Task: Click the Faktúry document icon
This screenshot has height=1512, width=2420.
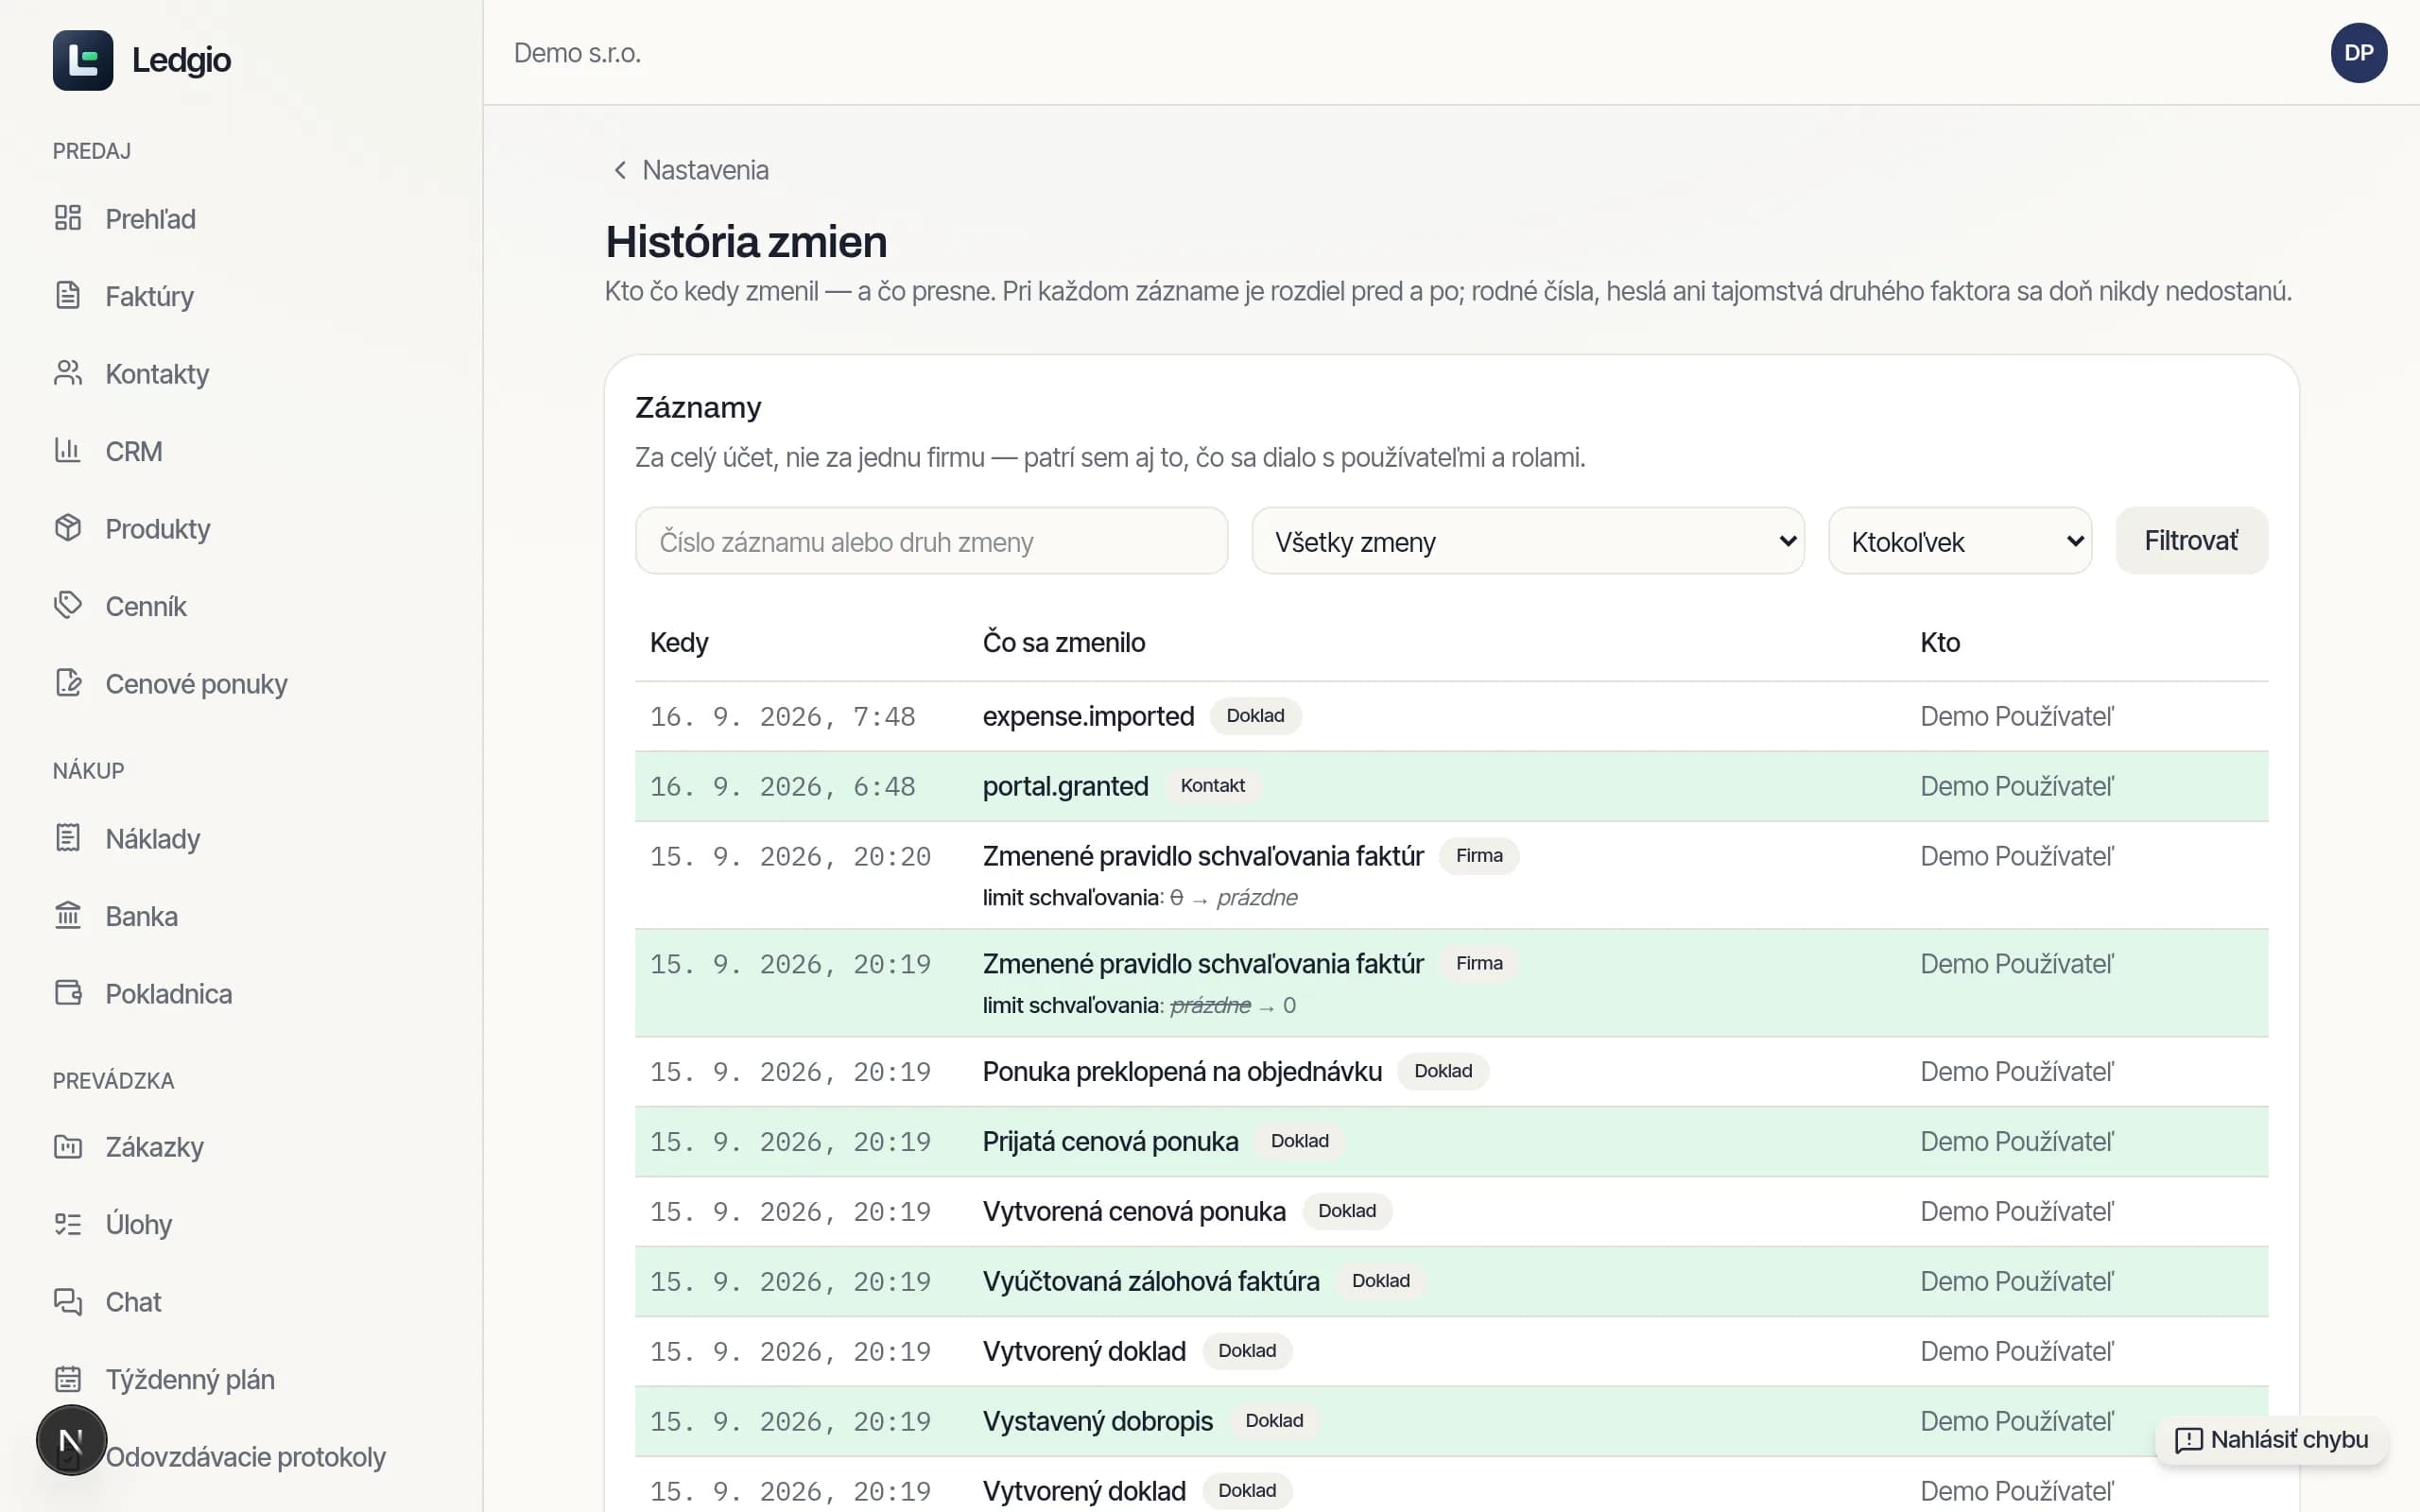Action: tap(68, 296)
